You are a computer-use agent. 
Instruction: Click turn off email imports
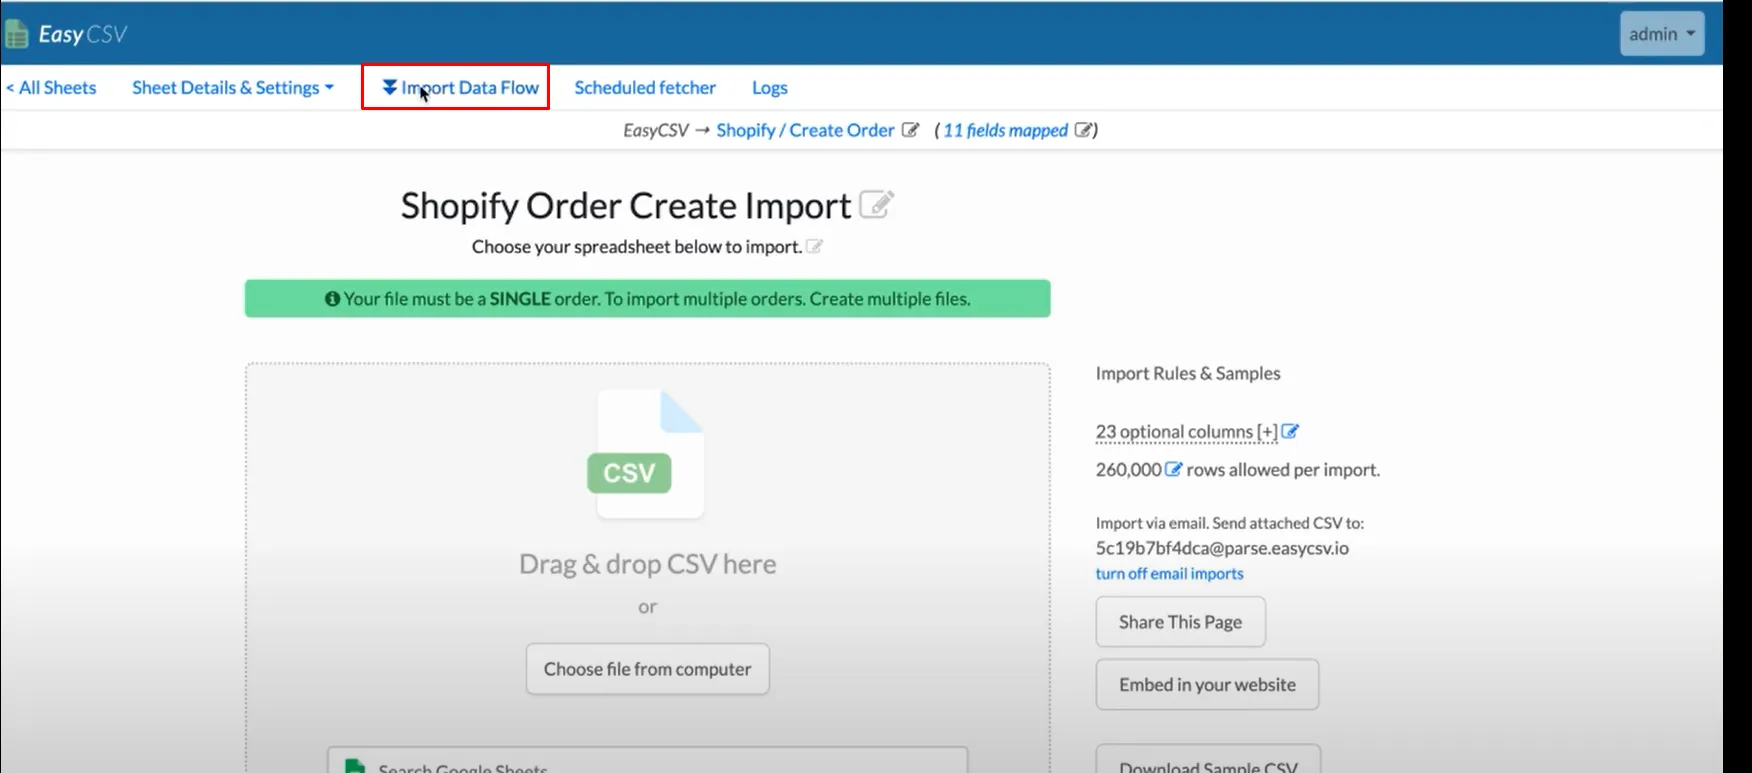(1169, 574)
